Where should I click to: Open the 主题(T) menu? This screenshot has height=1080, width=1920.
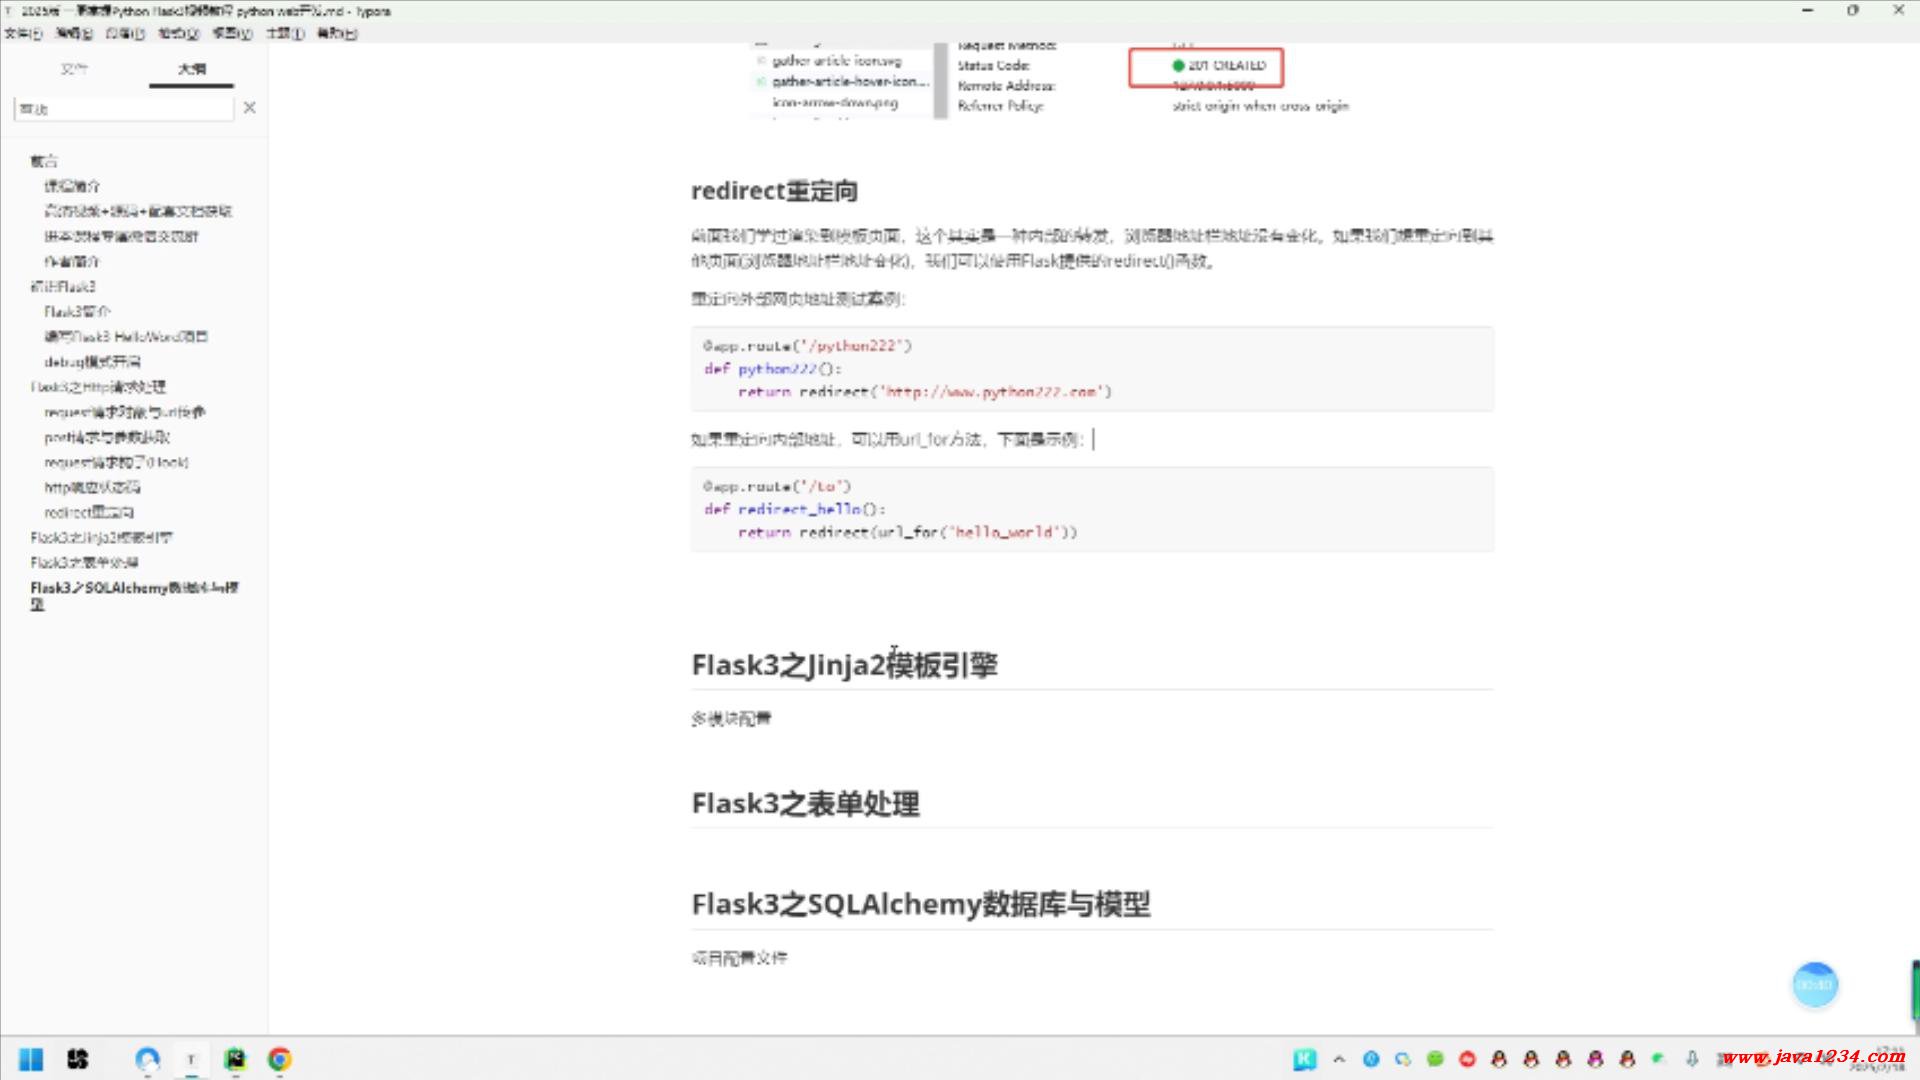click(x=284, y=33)
